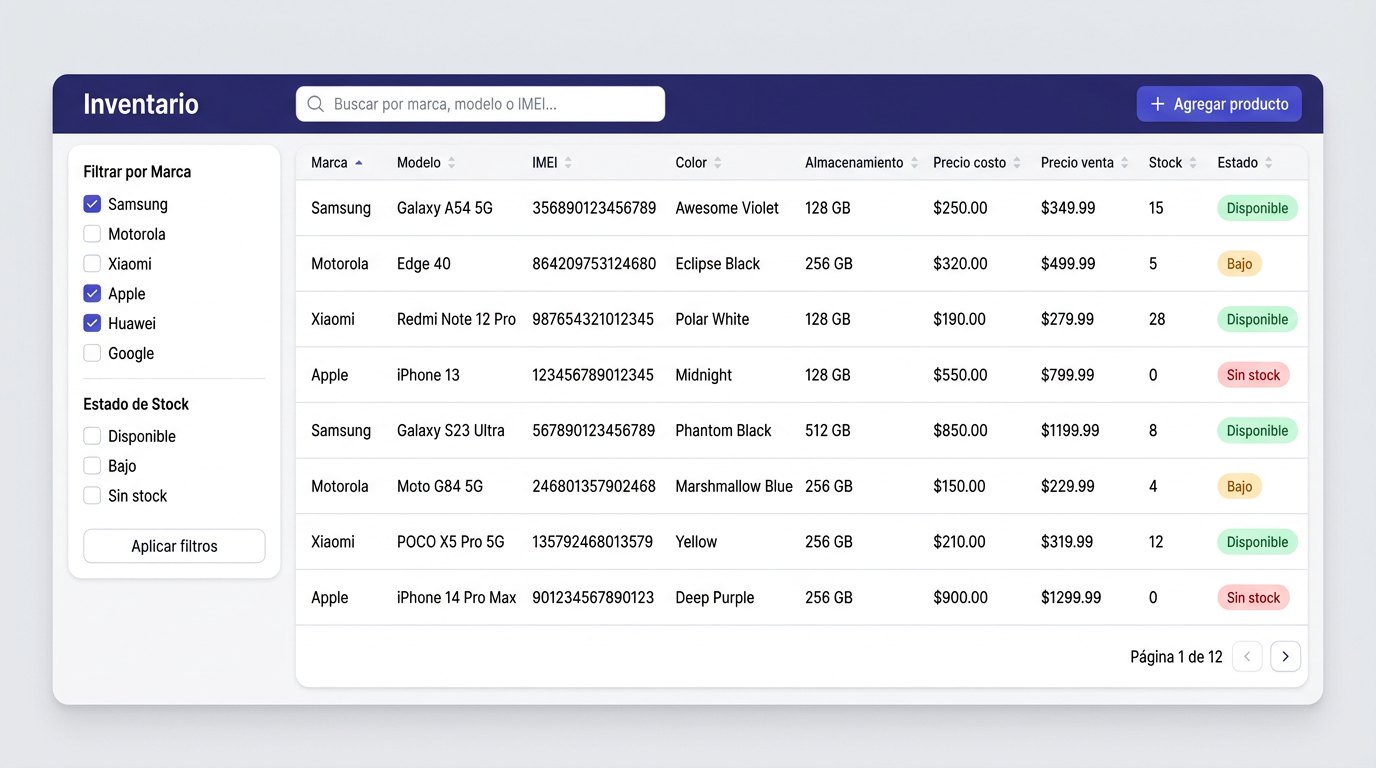1376x768 pixels.
Task: Sort table by Precio costo column
Action: click(977, 163)
